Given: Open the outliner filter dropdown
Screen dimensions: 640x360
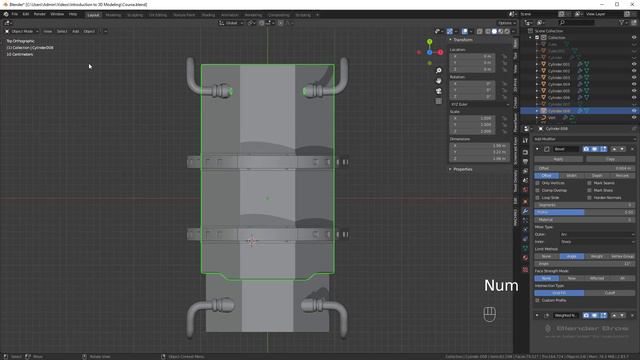Looking at the screenshot, I should 623,23.
